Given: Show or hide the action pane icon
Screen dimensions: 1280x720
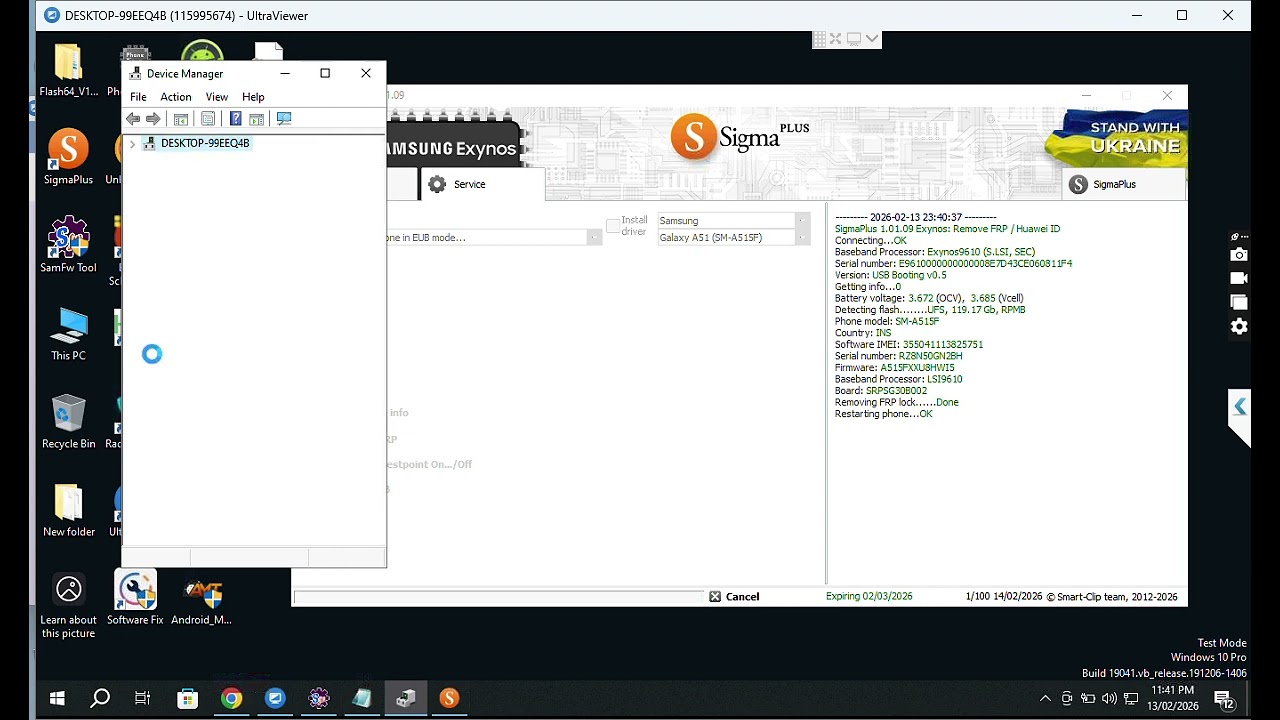Looking at the screenshot, I should click(x=257, y=119).
